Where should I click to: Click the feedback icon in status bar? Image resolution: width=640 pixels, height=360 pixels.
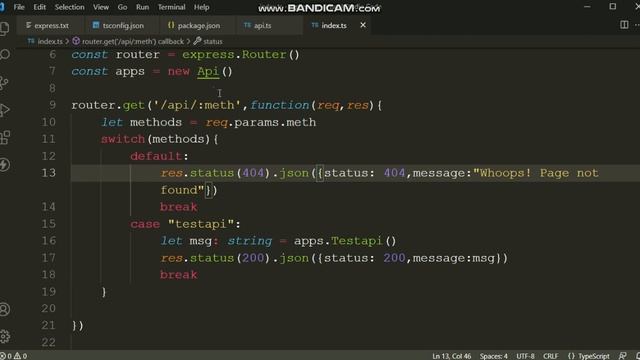point(622,356)
